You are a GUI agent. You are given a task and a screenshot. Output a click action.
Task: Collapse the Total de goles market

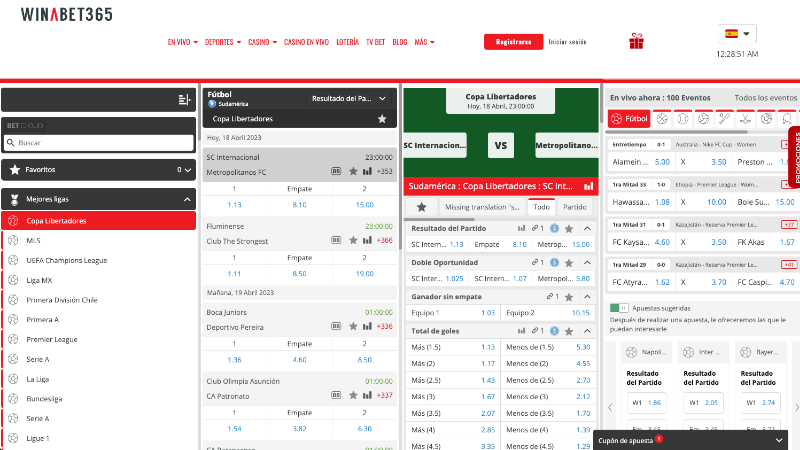click(x=587, y=331)
